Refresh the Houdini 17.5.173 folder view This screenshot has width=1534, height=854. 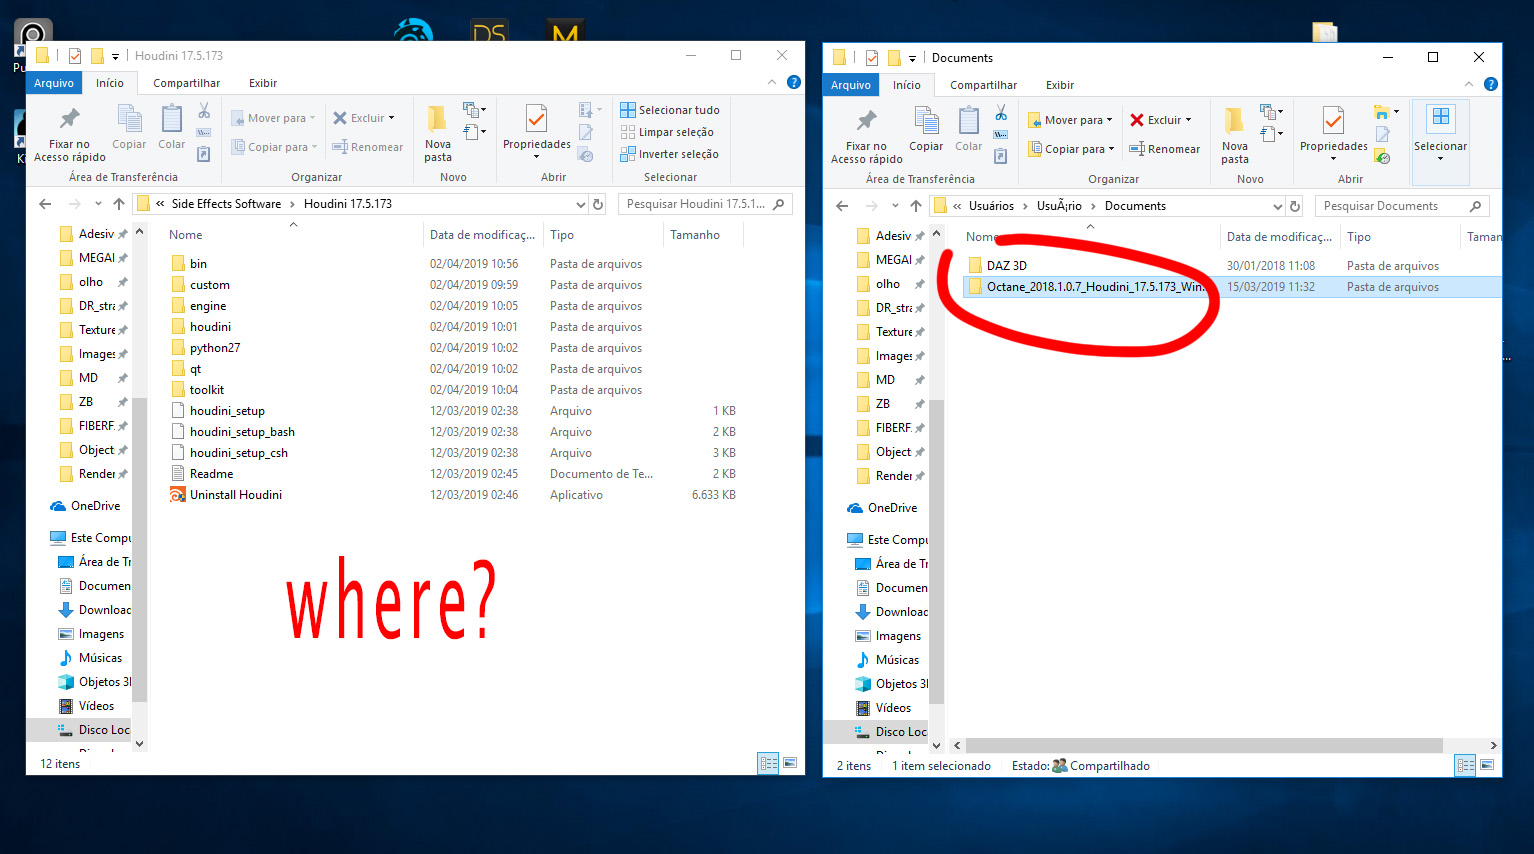click(598, 204)
